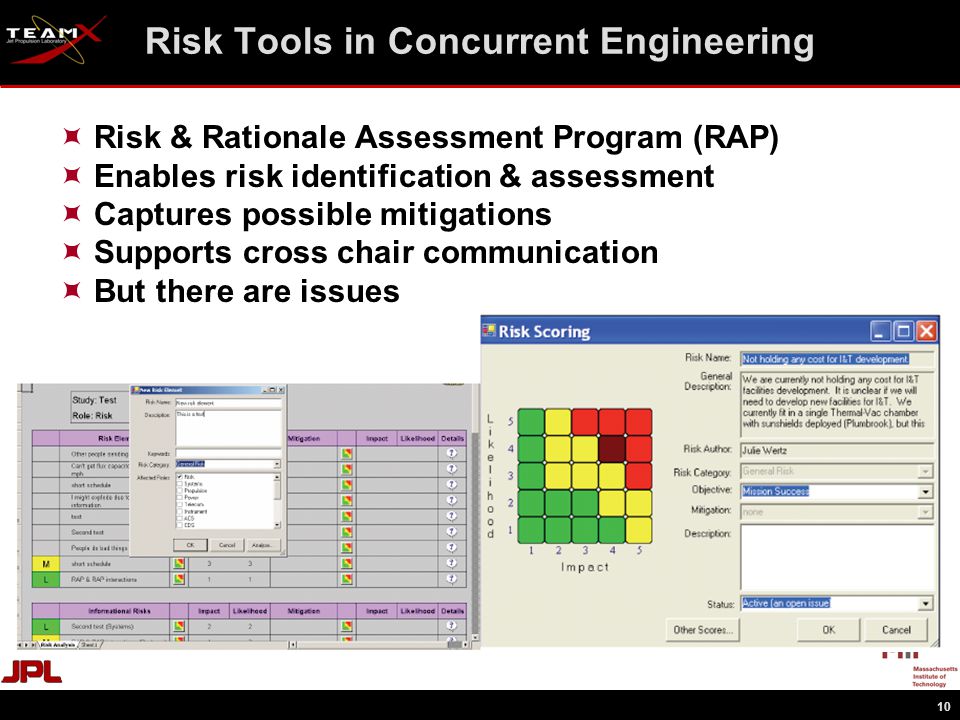Open details question-mark for 'Can't get flux capacitor' row
This screenshot has width=960, height=720.
pyautogui.click(x=452, y=468)
